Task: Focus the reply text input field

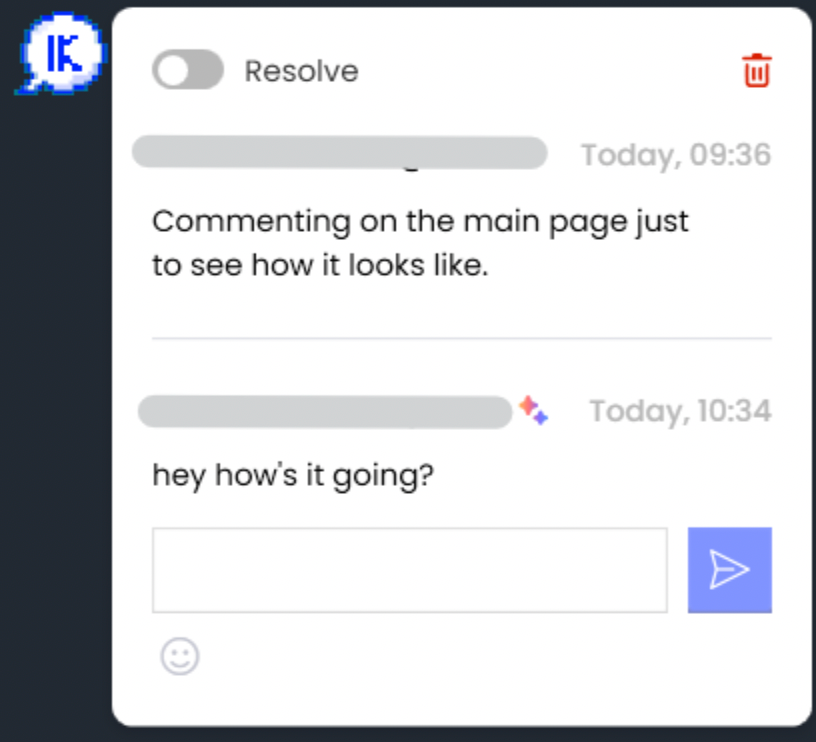Action: pos(410,570)
